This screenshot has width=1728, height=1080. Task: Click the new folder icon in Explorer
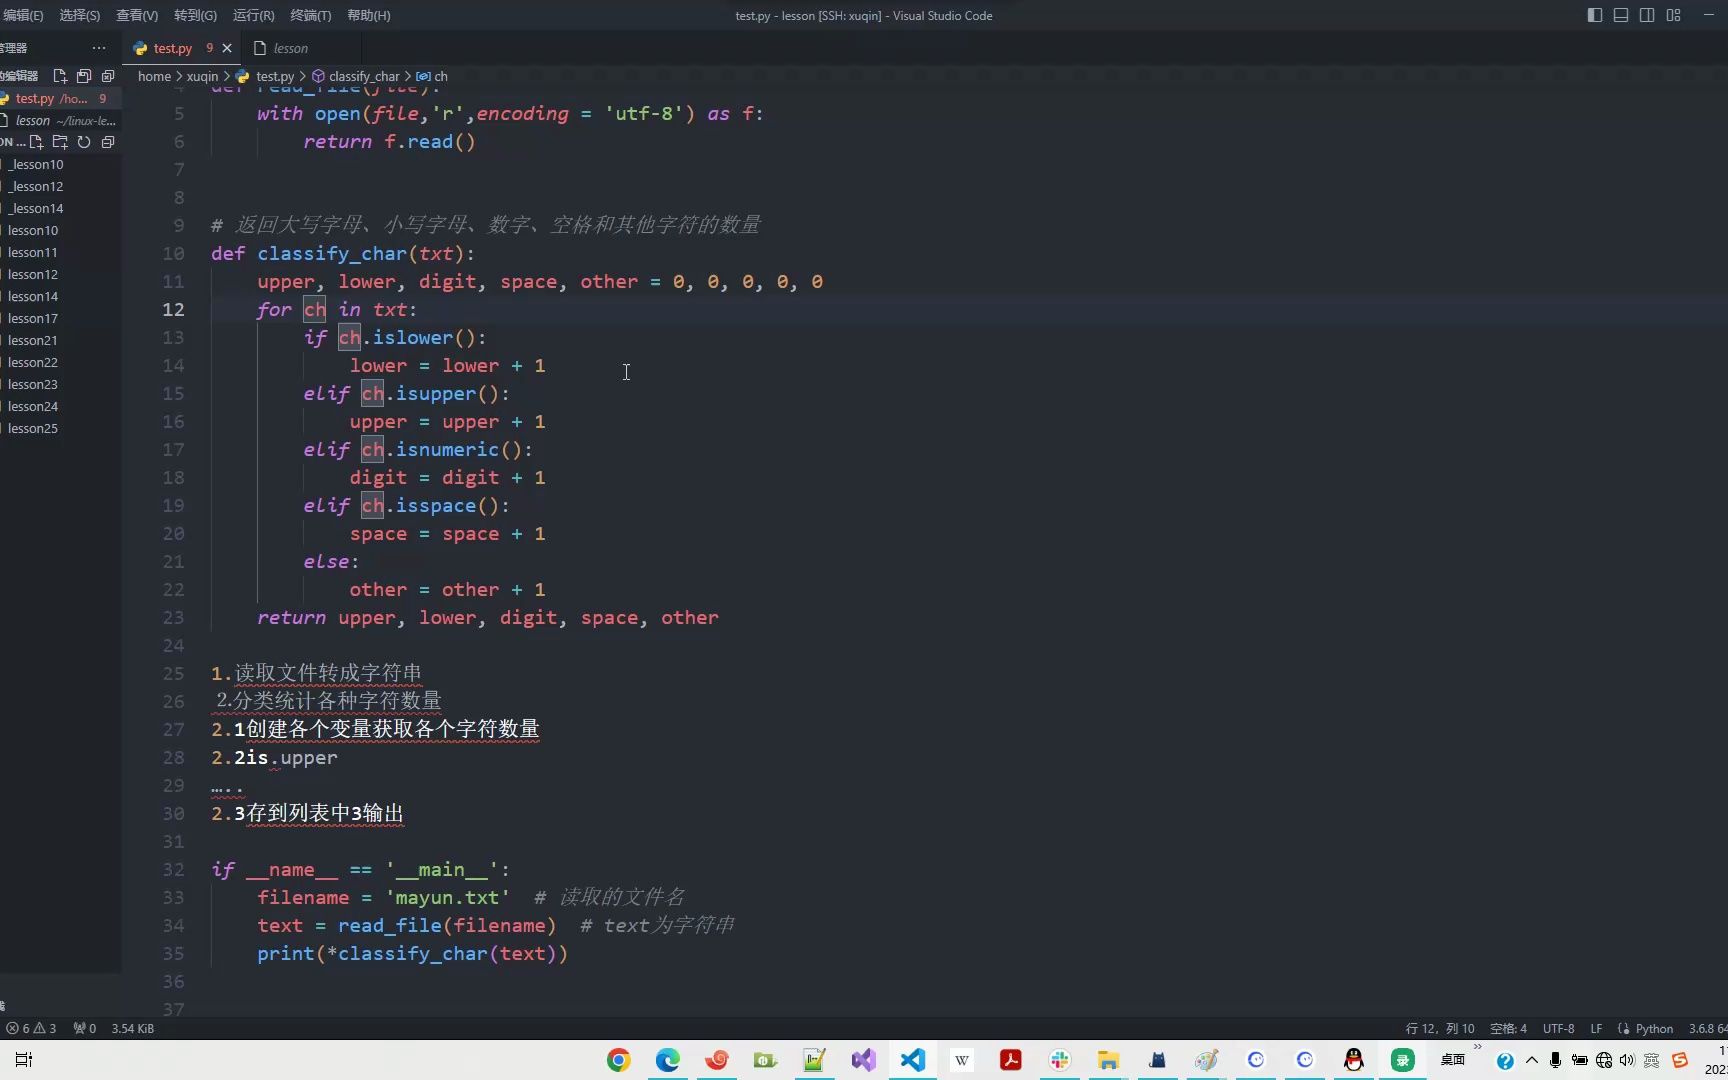pyautogui.click(x=60, y=142)
